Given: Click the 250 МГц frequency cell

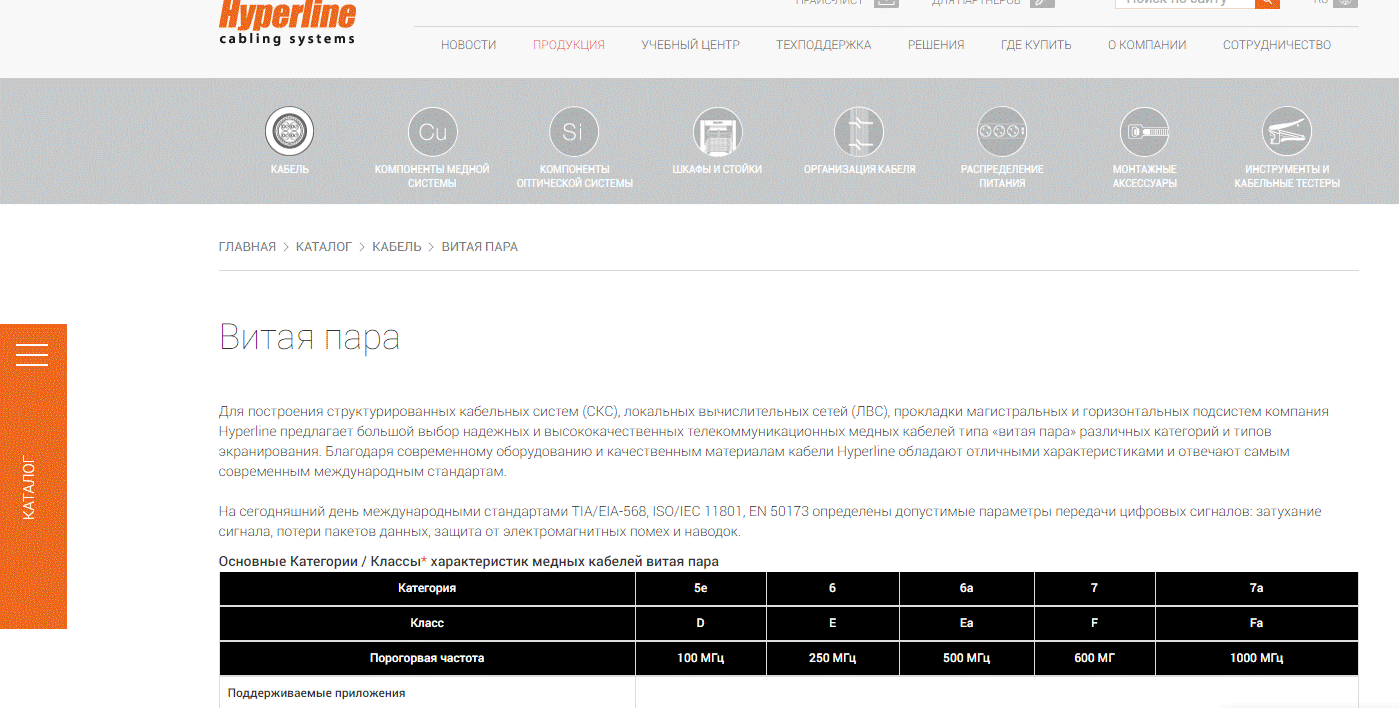Looking at the screenshot, I should pos(833,658).
